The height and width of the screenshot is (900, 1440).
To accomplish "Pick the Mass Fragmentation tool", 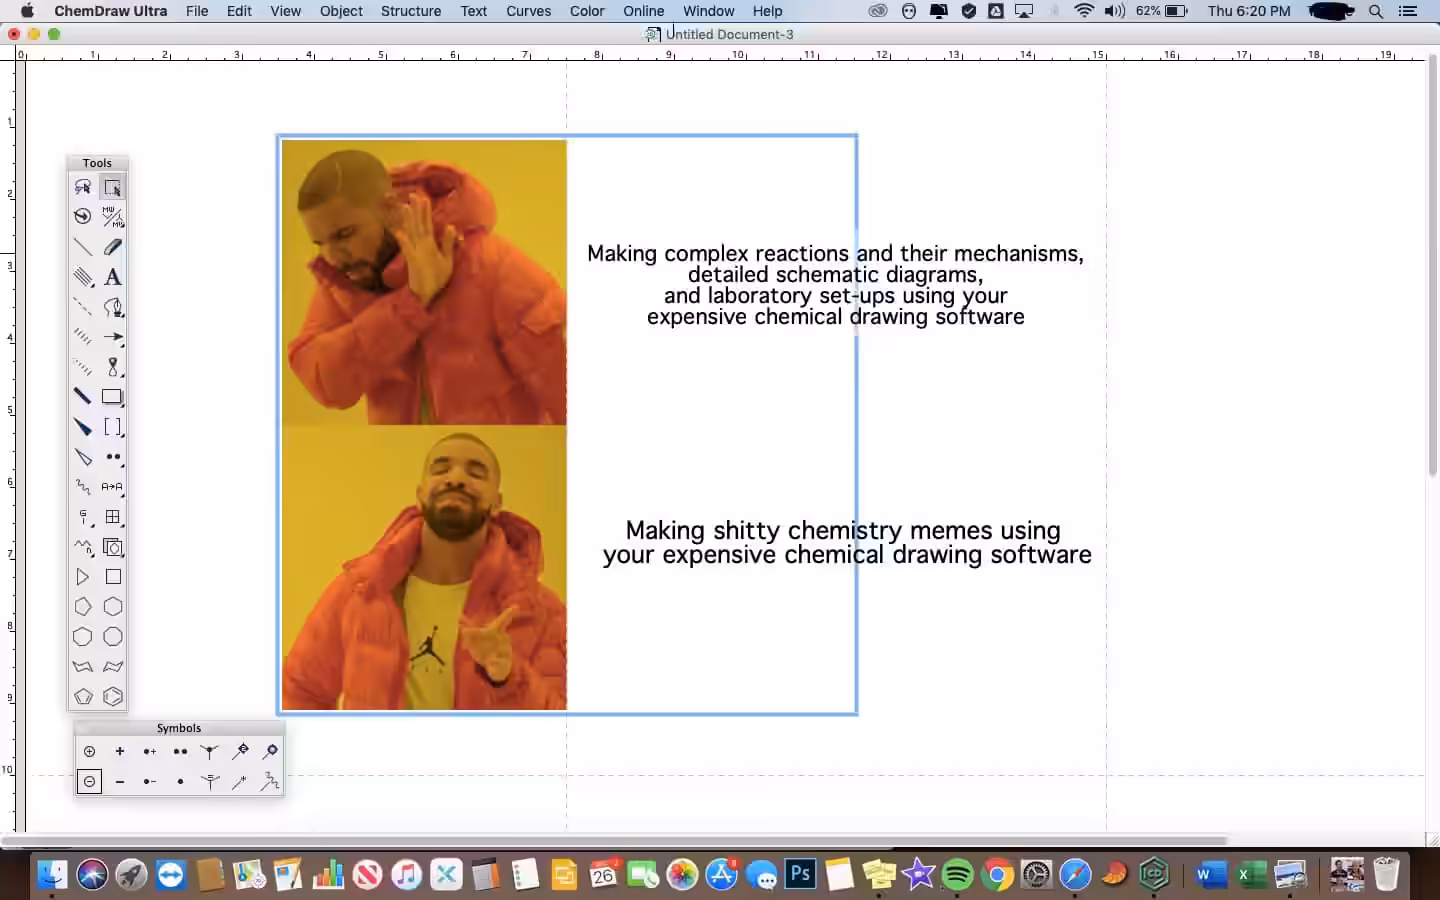I will pos(112,217).
